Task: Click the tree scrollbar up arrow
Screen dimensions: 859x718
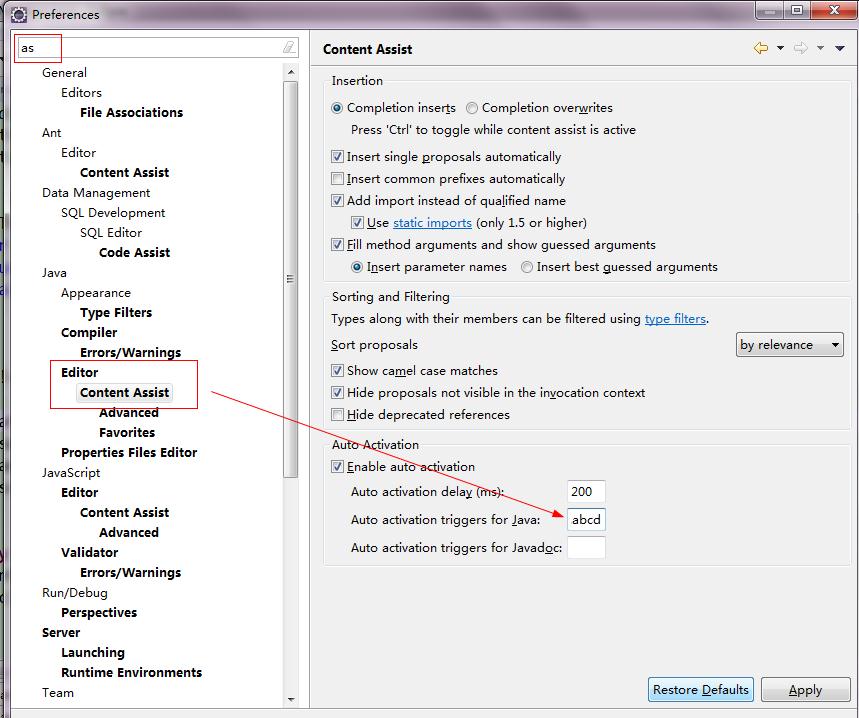Action: click(x=291, y=72)
